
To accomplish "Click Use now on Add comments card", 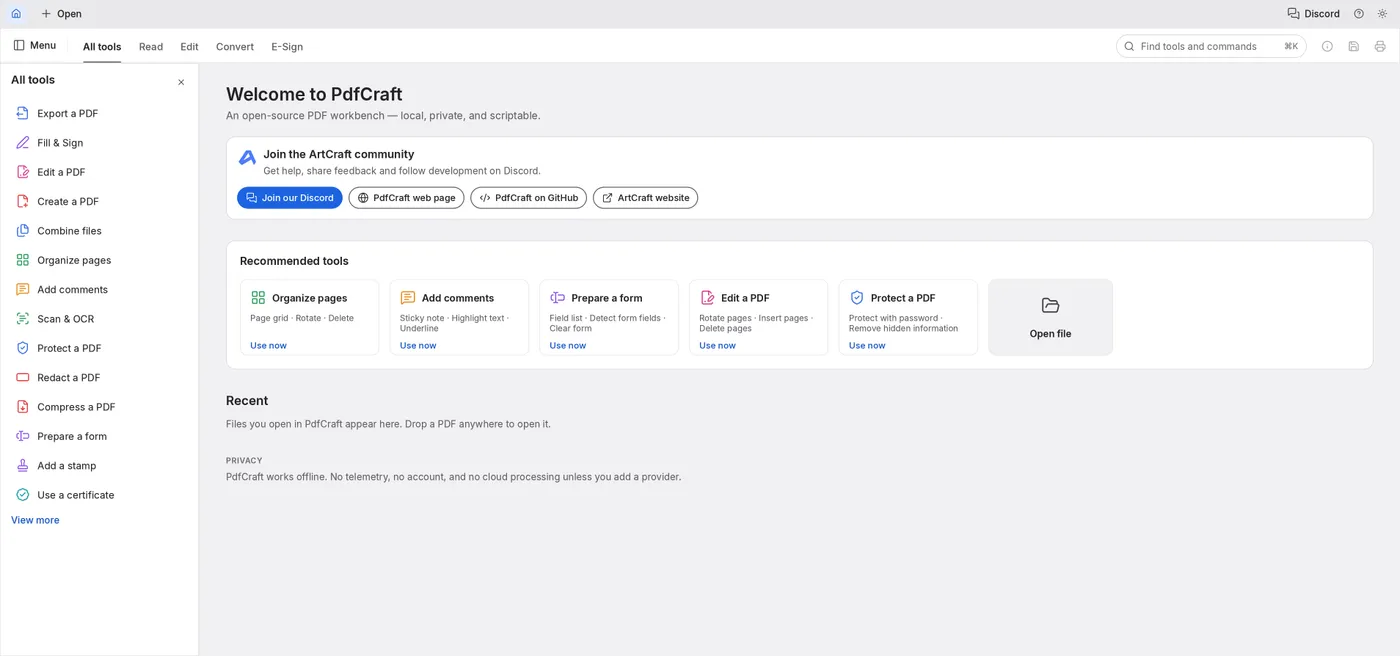I will coord(418,346).
